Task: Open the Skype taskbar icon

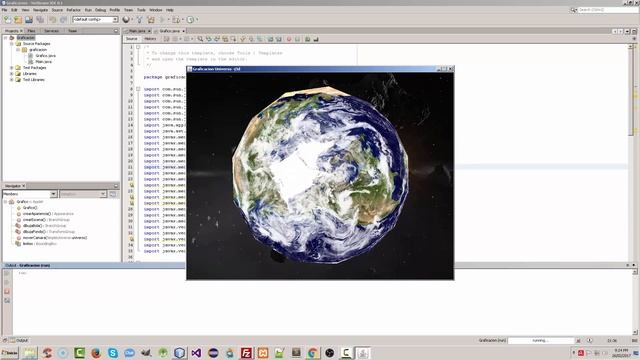Action: 113,353
